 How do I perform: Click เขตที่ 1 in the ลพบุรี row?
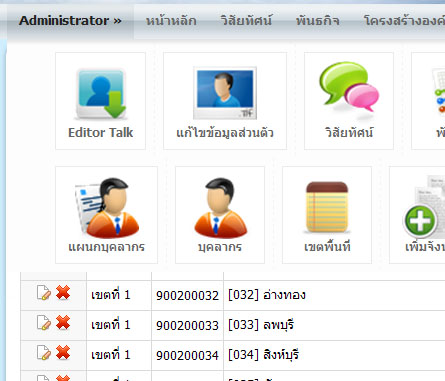pyautogui.click(x=111, y=325)
